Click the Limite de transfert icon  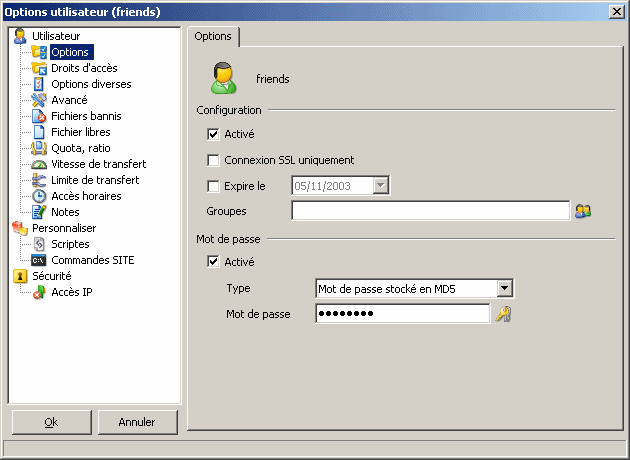(39, 180)
